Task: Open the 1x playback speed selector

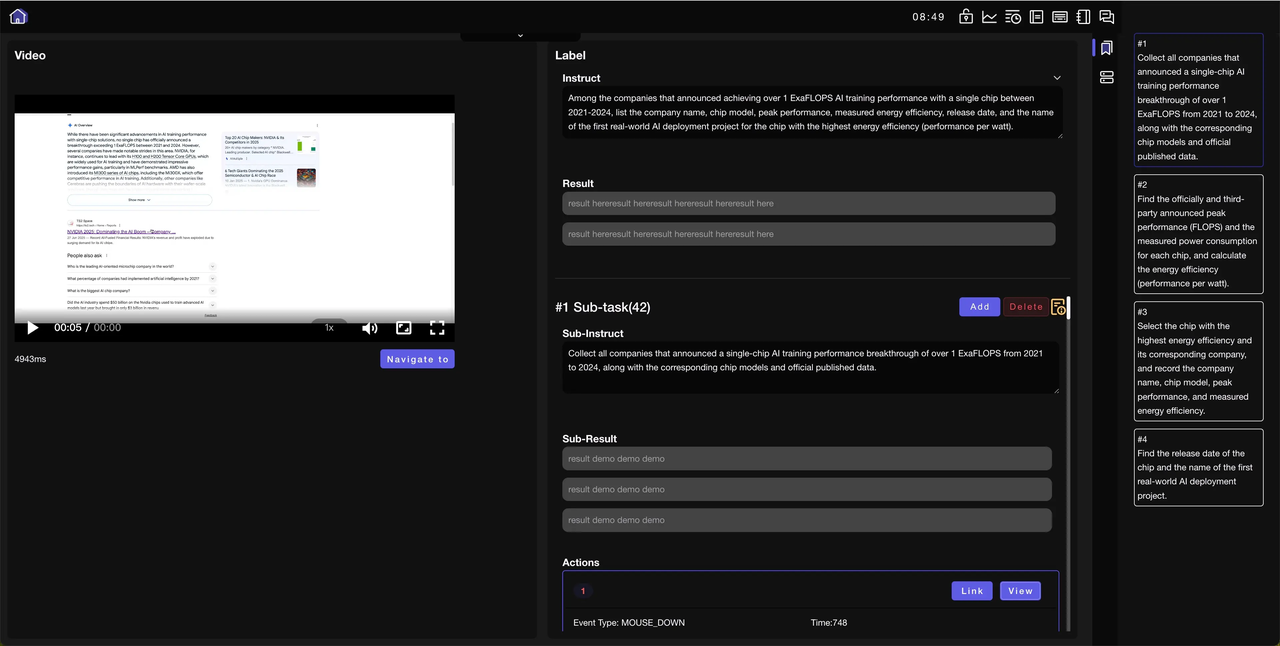Action: 329,328
